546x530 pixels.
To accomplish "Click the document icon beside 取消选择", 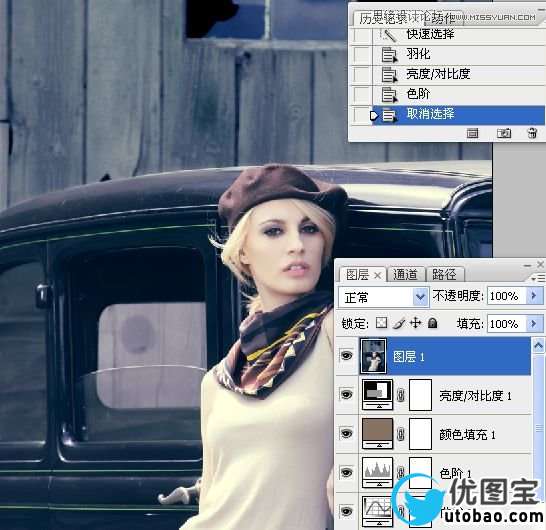I will [x=389, y=115].
